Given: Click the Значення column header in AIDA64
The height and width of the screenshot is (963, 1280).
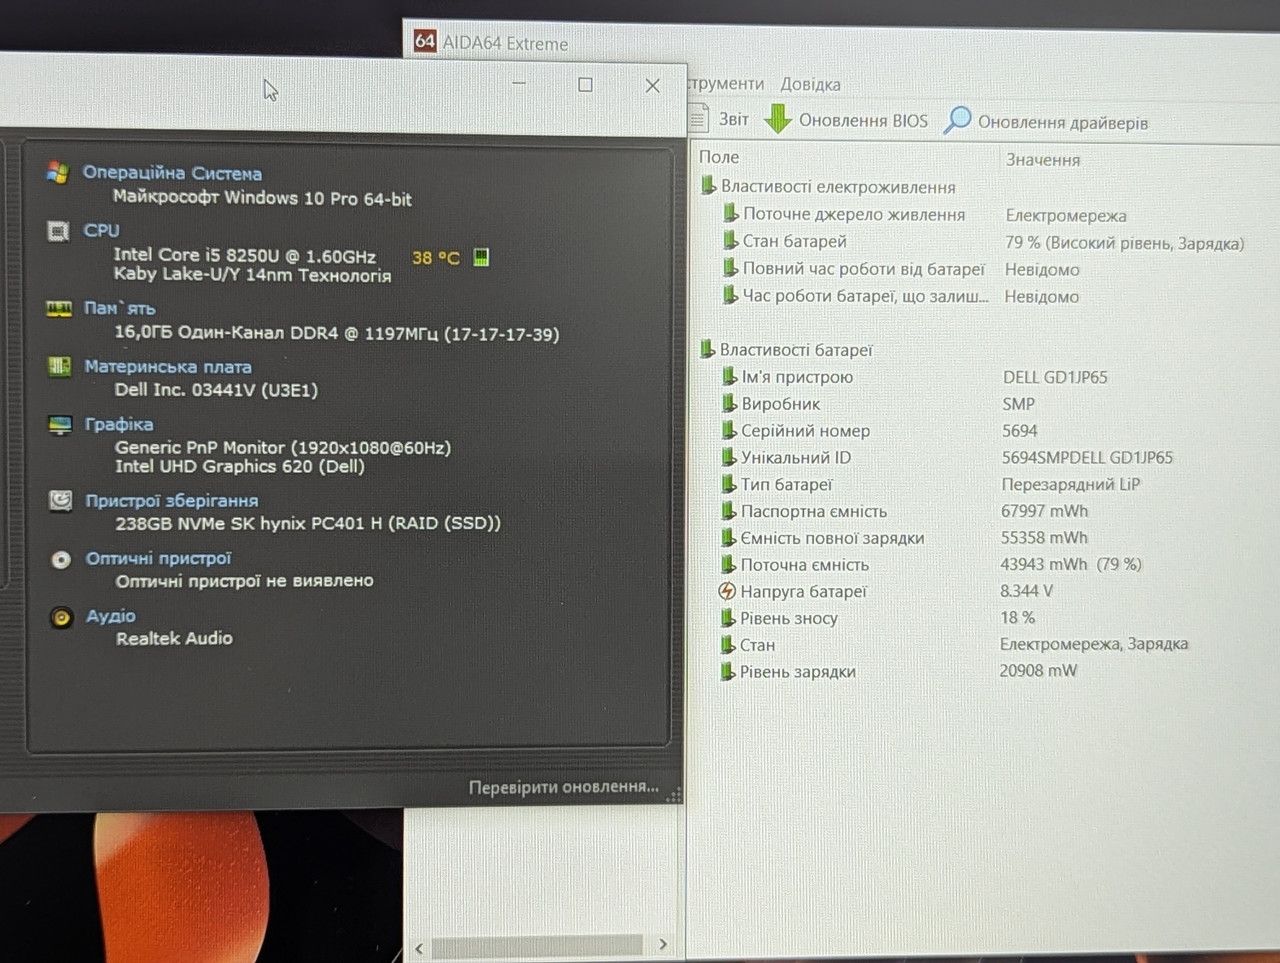Looking at the screenshot, I should pyautogui.click(x=1043, y=159).
